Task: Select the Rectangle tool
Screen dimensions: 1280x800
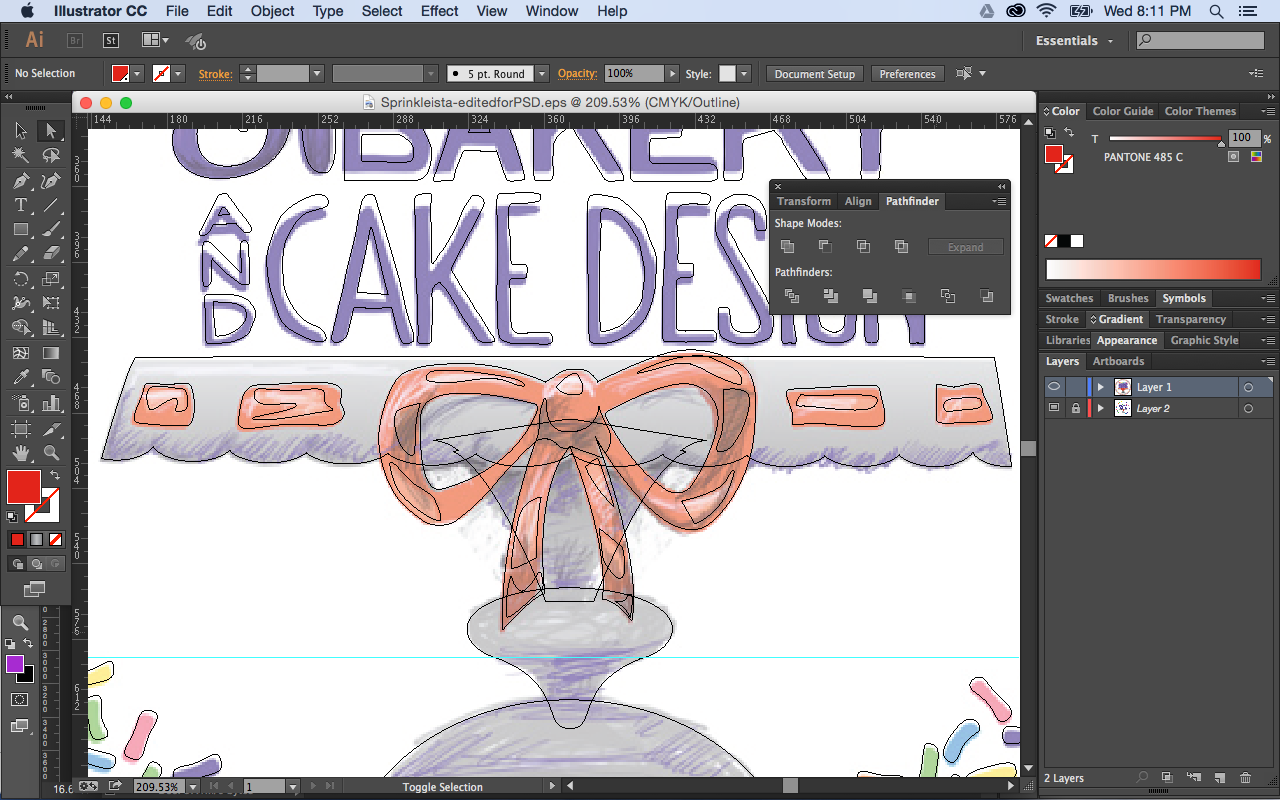Action: 20,230
